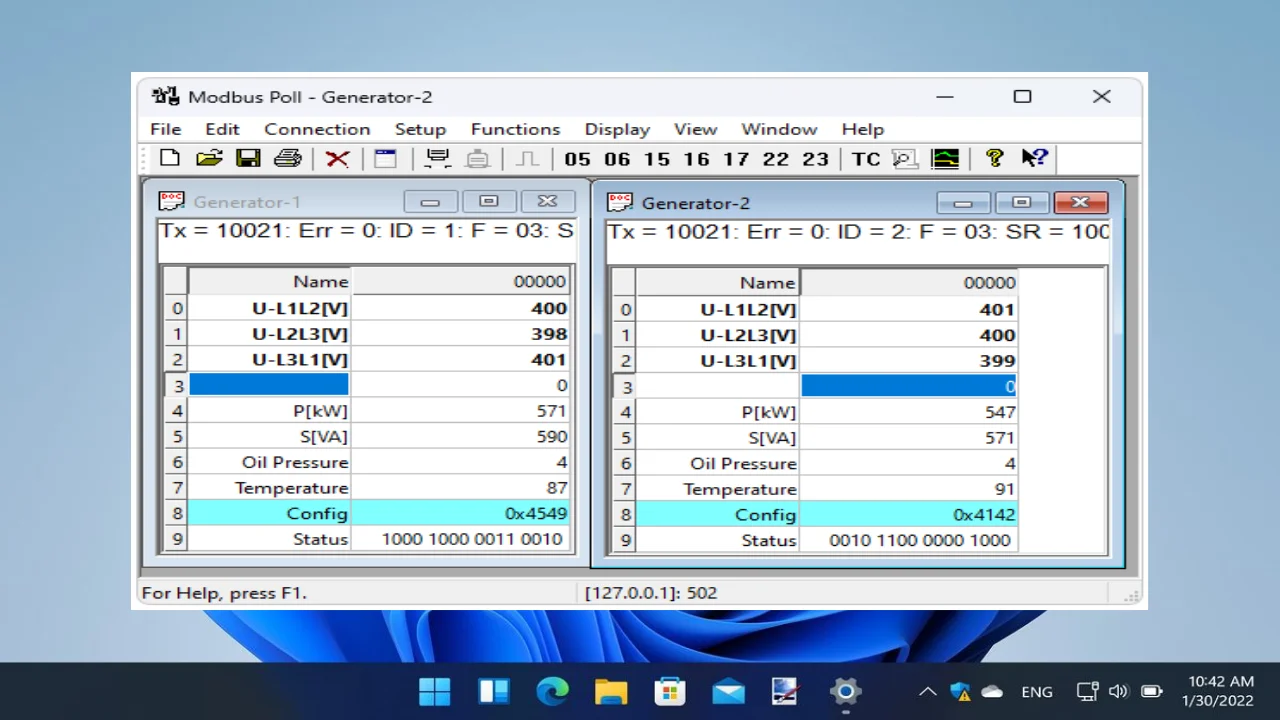Close the Generator-2 child window with red X
This screenshot has height=720, width=1280.
[x=1080, y=203]
